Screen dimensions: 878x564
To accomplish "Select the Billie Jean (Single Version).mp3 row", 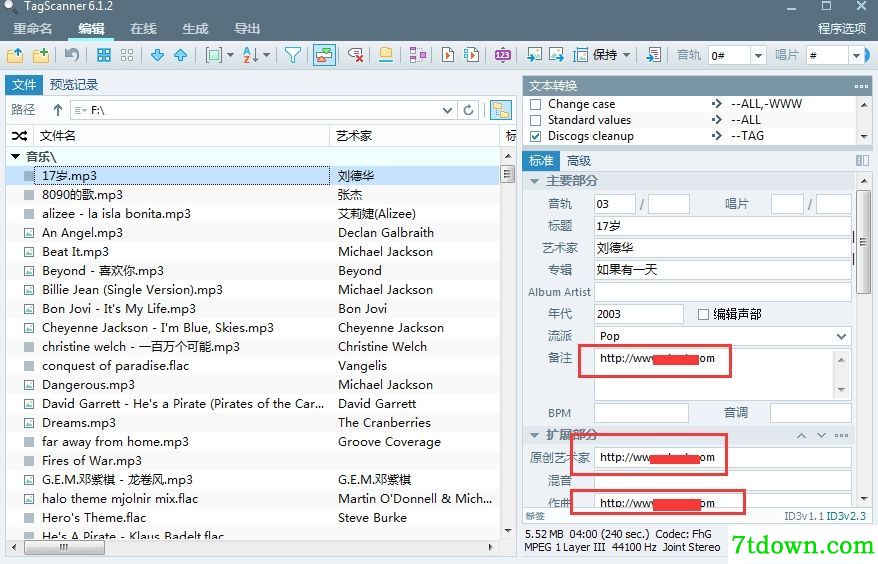I will (252, 290).
